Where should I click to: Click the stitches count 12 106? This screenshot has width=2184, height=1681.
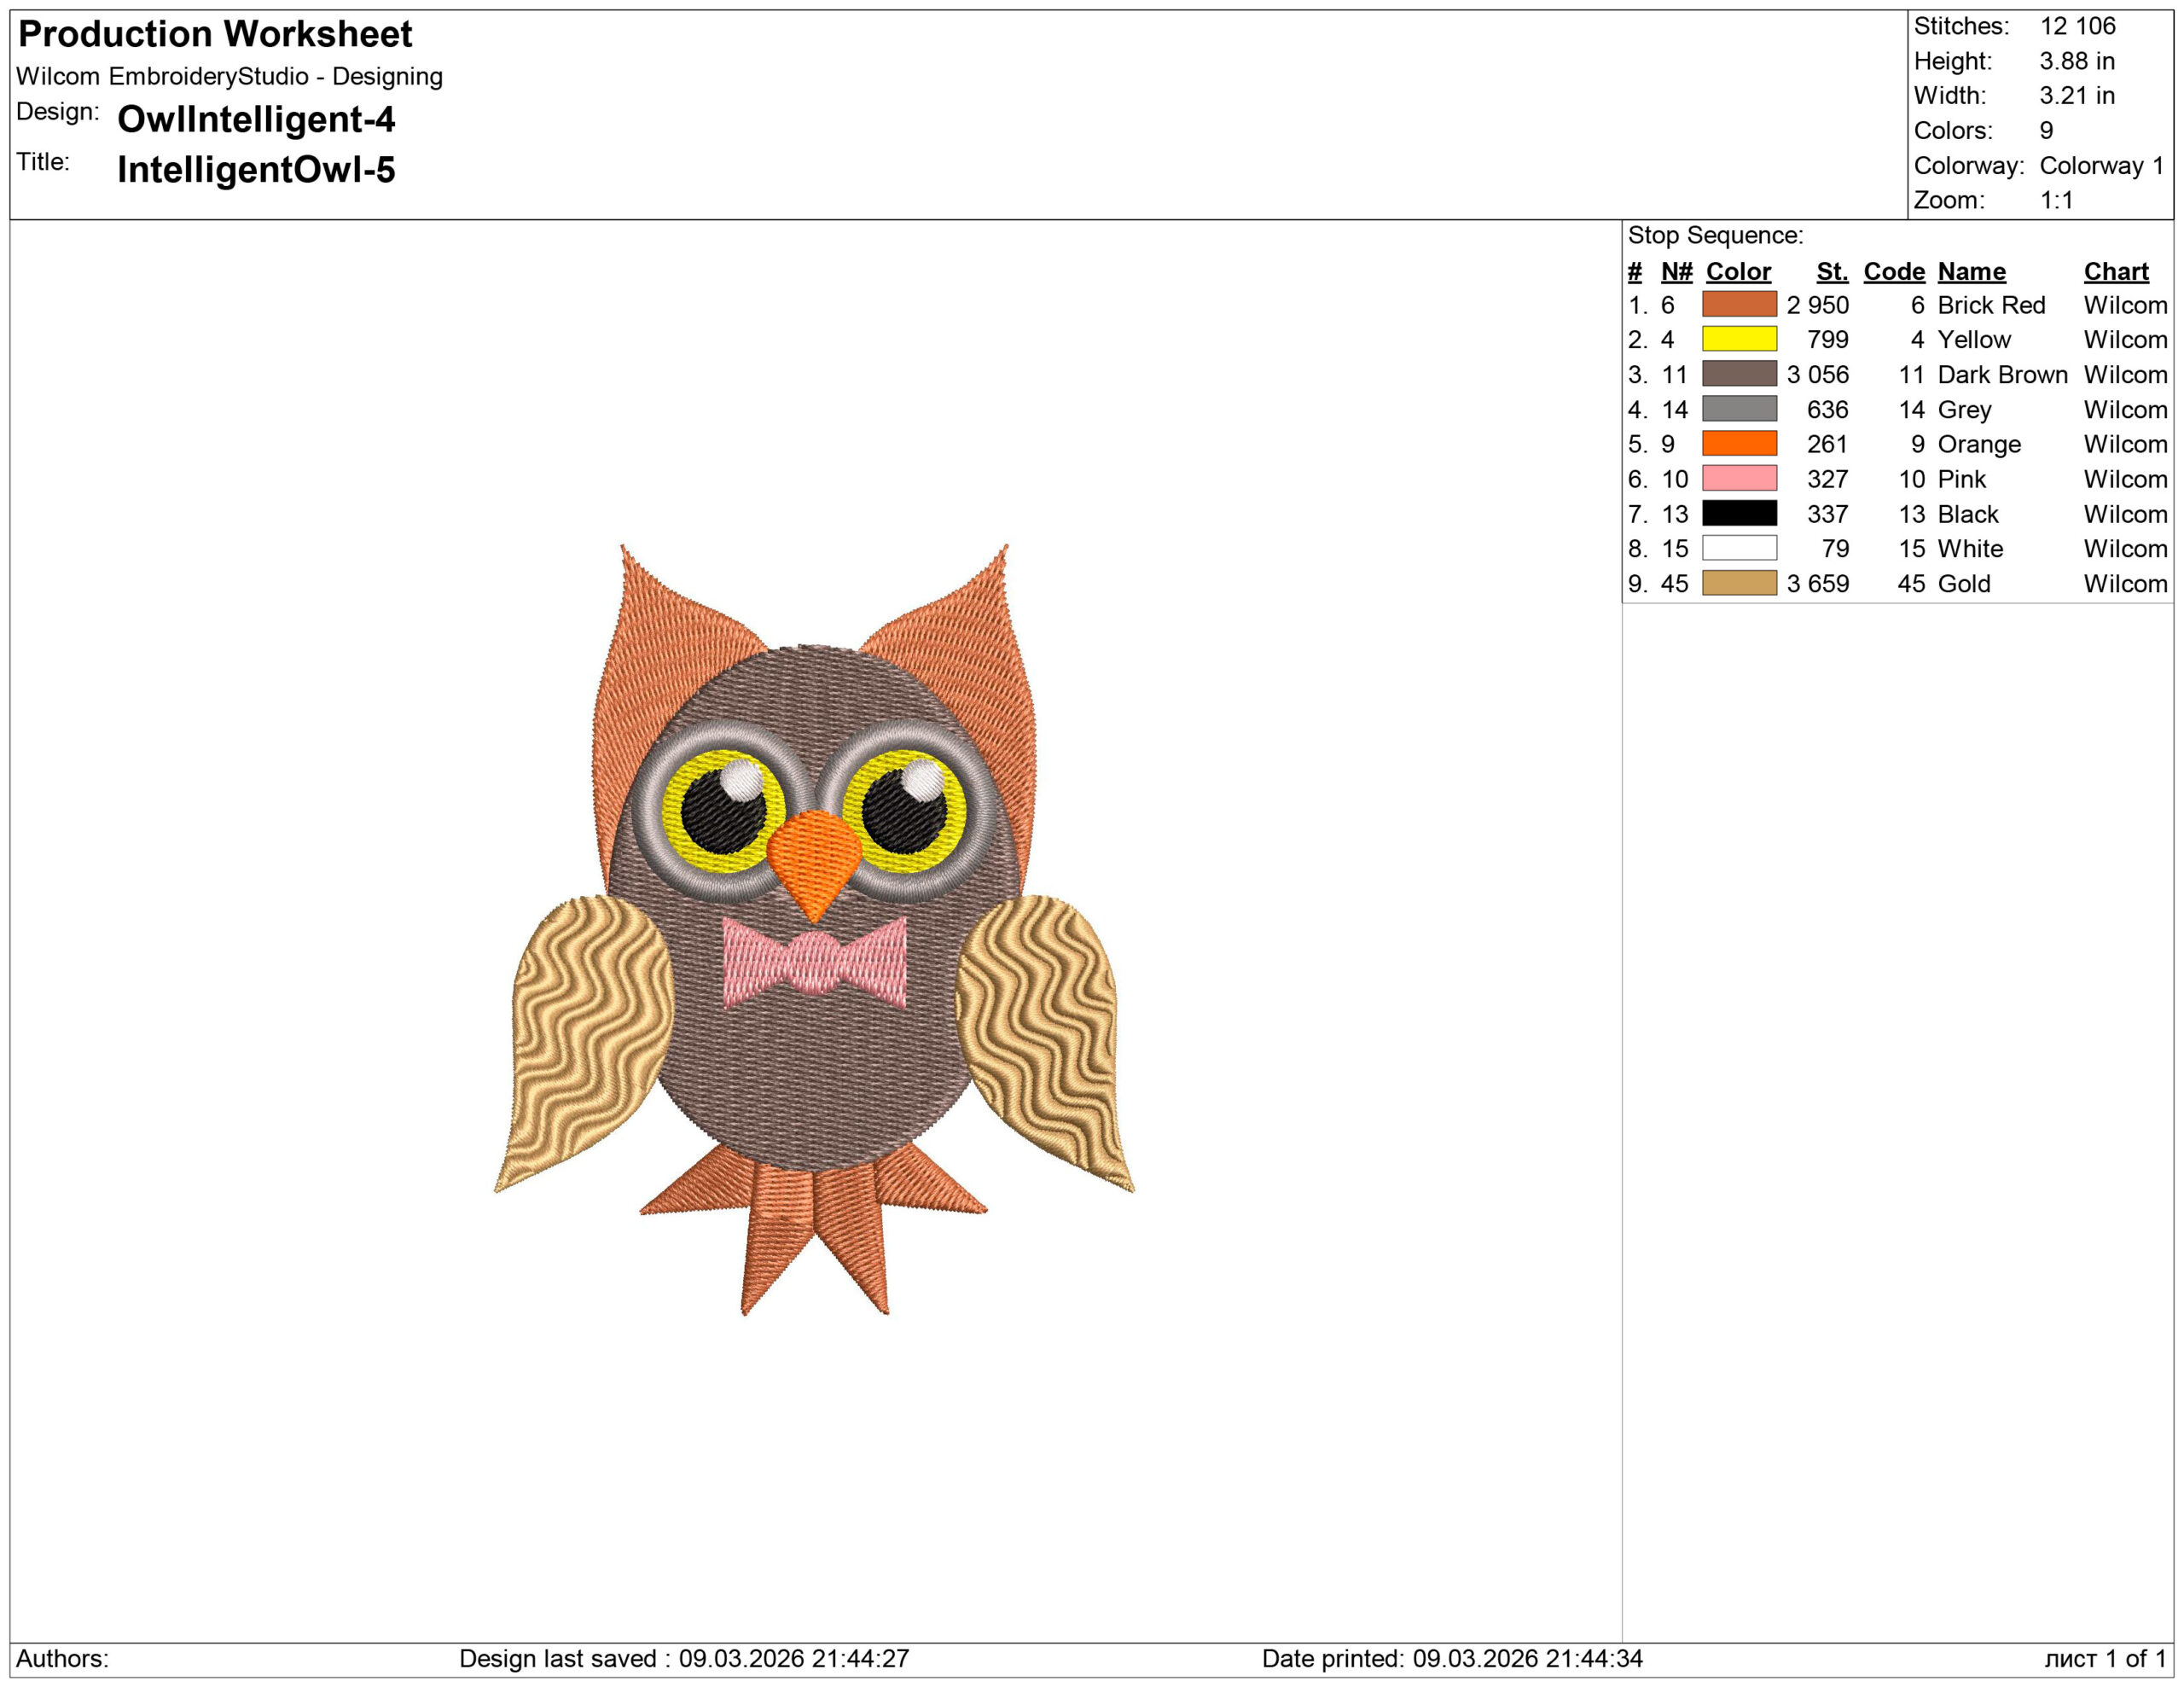coord(2078,26)
